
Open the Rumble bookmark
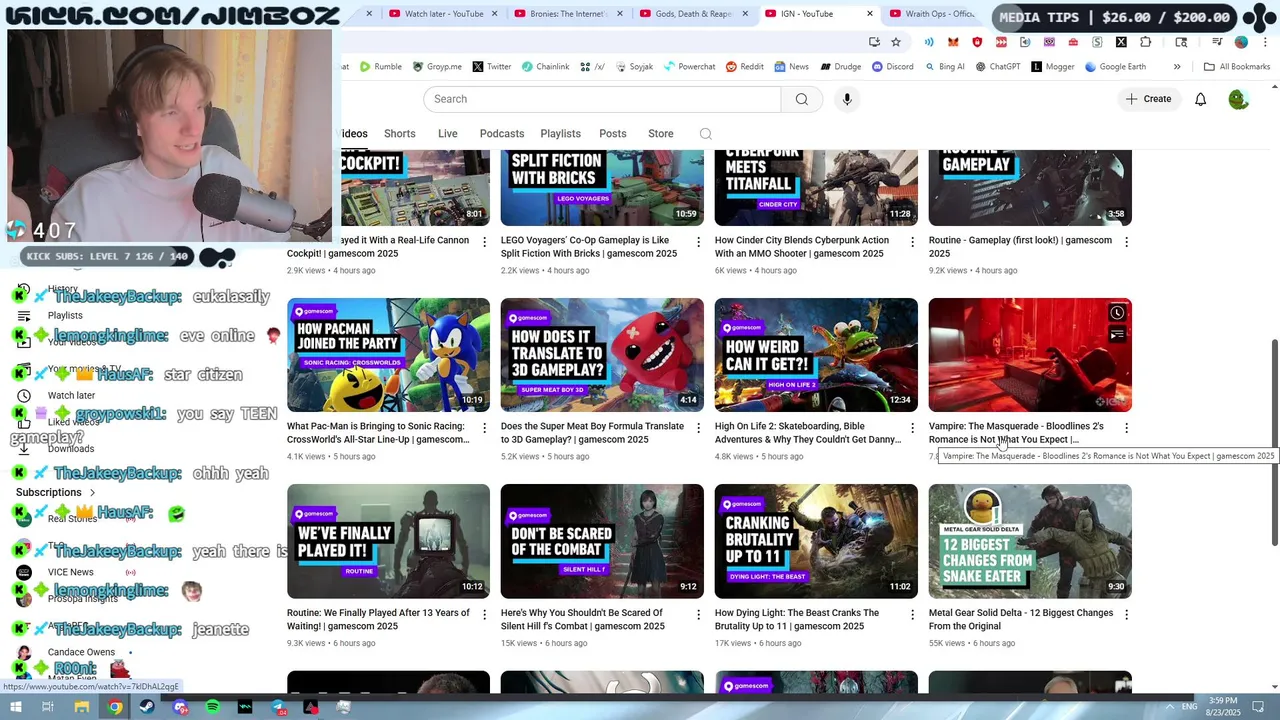(x=381, y=67)
